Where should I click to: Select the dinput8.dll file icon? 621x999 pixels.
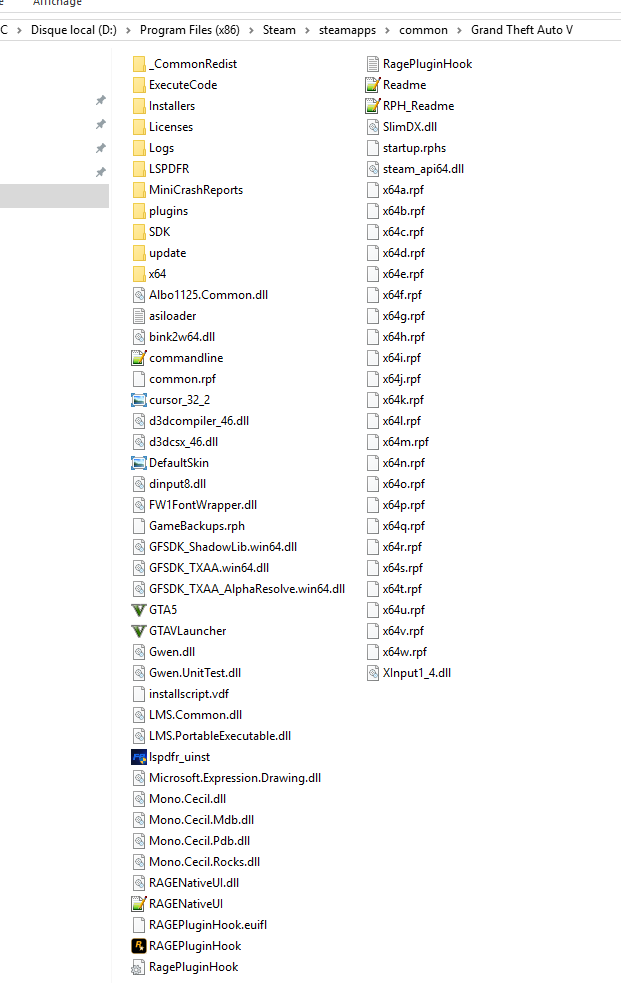tap(138, 484)
